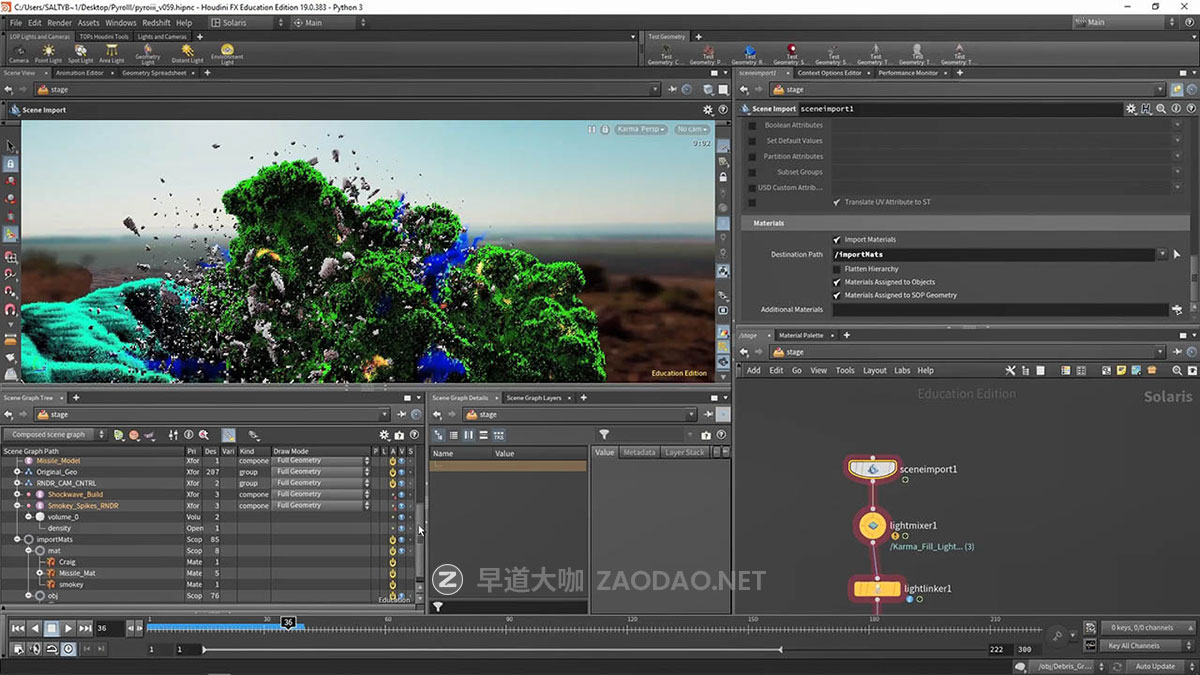Select the lightlinker1 node
The width and height of the screenshot is (1200, 675).
click(x=876, y=590)
